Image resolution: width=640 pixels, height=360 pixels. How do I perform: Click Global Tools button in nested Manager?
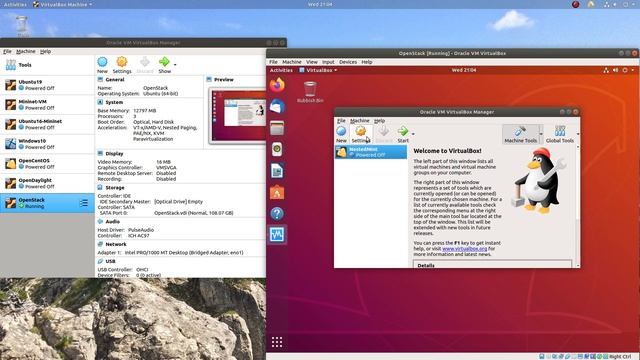(560, 134)
